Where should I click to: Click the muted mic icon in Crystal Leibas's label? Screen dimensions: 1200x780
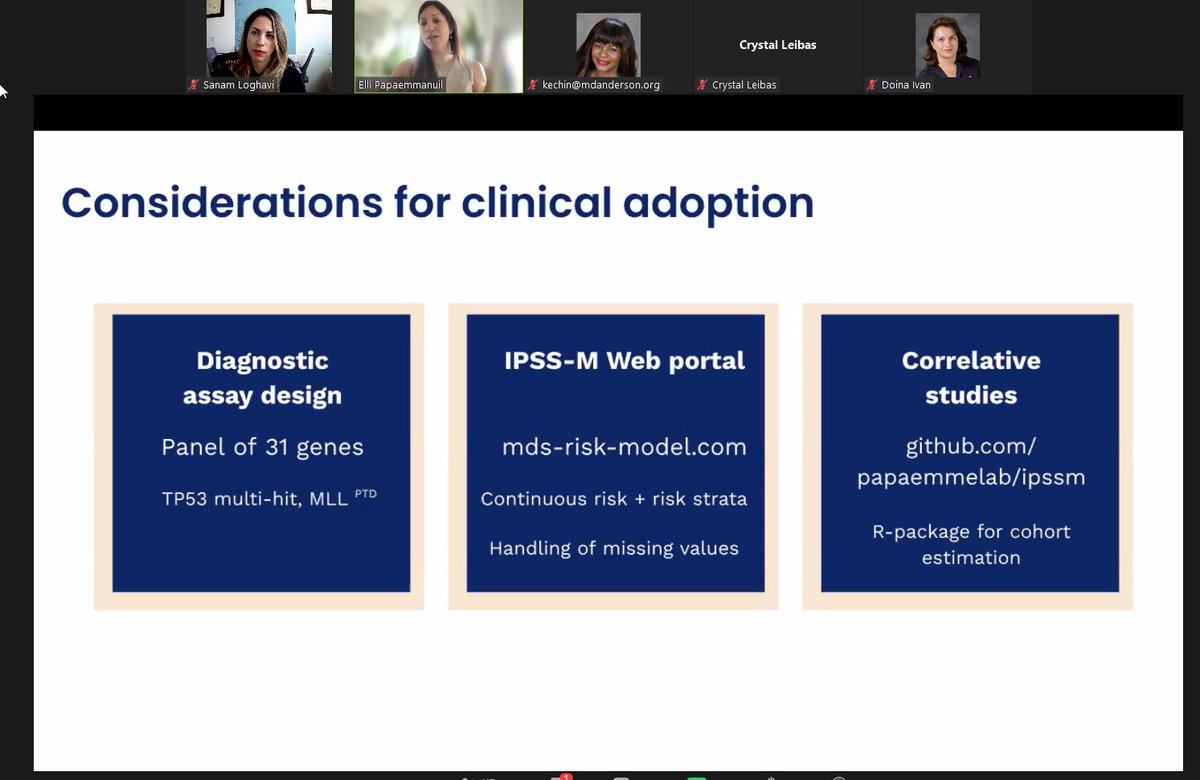(703, 86)
